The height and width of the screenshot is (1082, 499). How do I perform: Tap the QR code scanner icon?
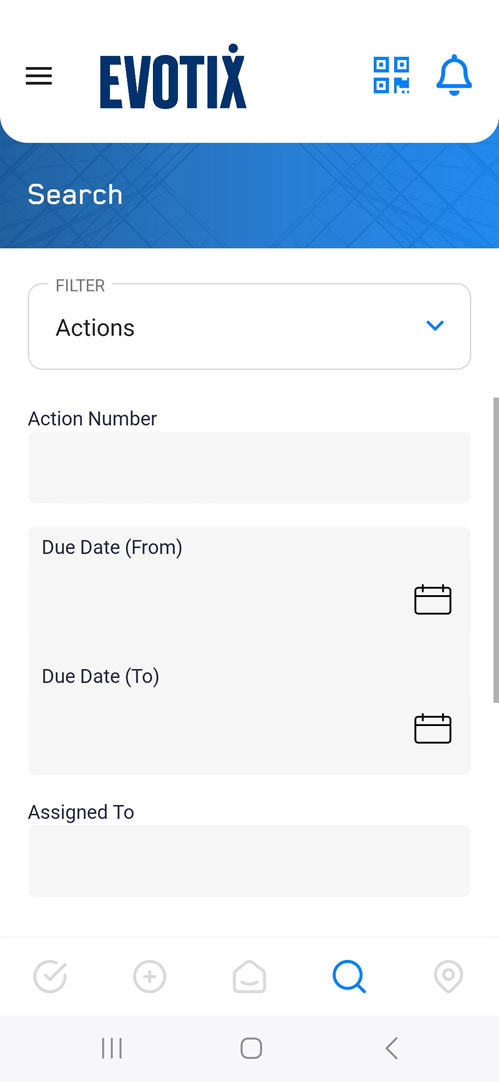(x=391, y=75)
